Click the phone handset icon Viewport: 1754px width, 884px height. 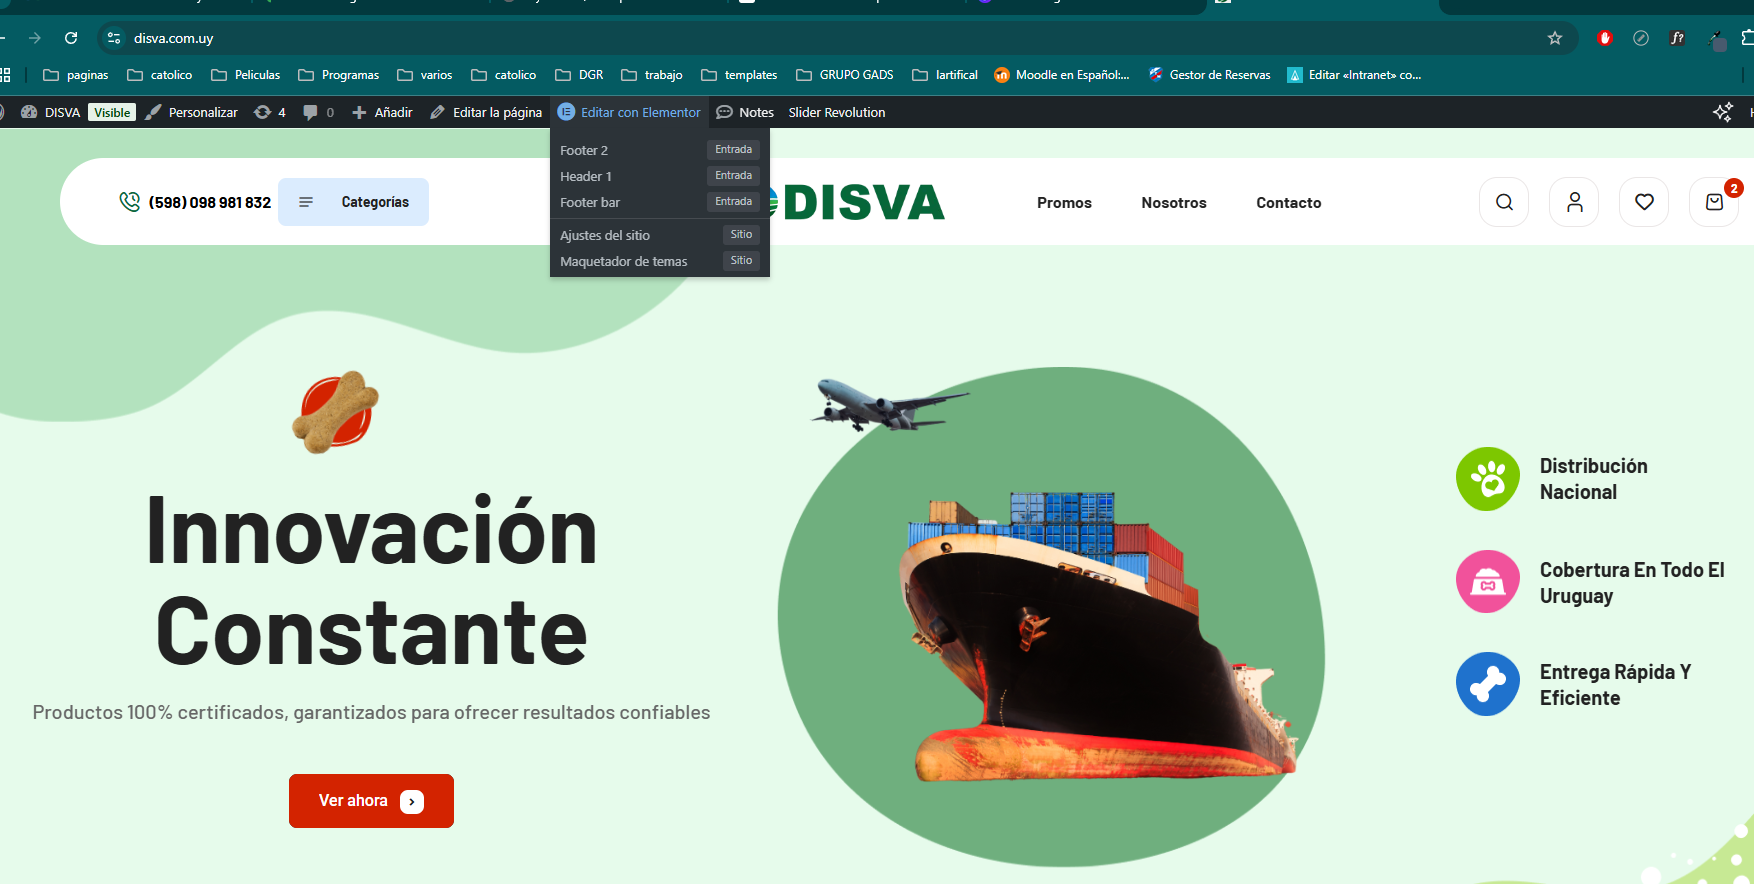[130, 202]
